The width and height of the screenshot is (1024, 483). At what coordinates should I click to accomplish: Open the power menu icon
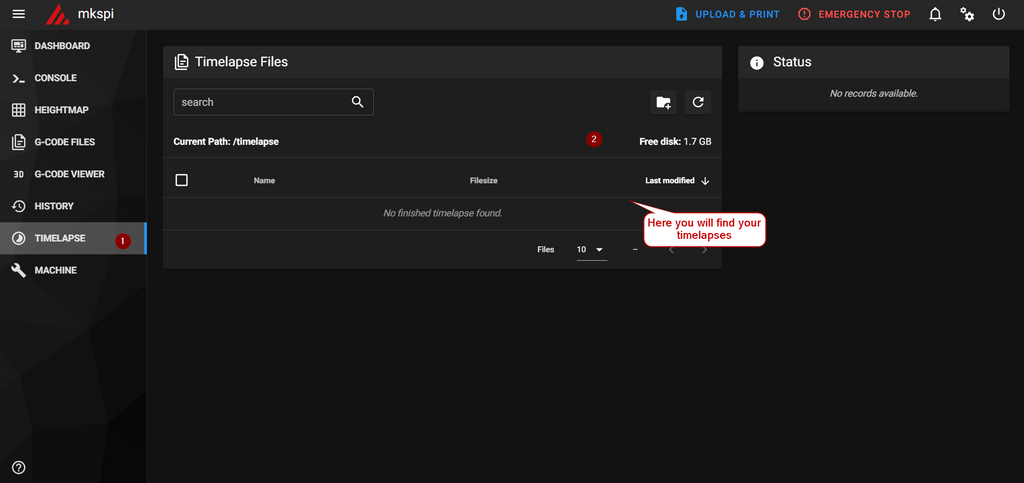pyautogui.click(x=999, y=14)
